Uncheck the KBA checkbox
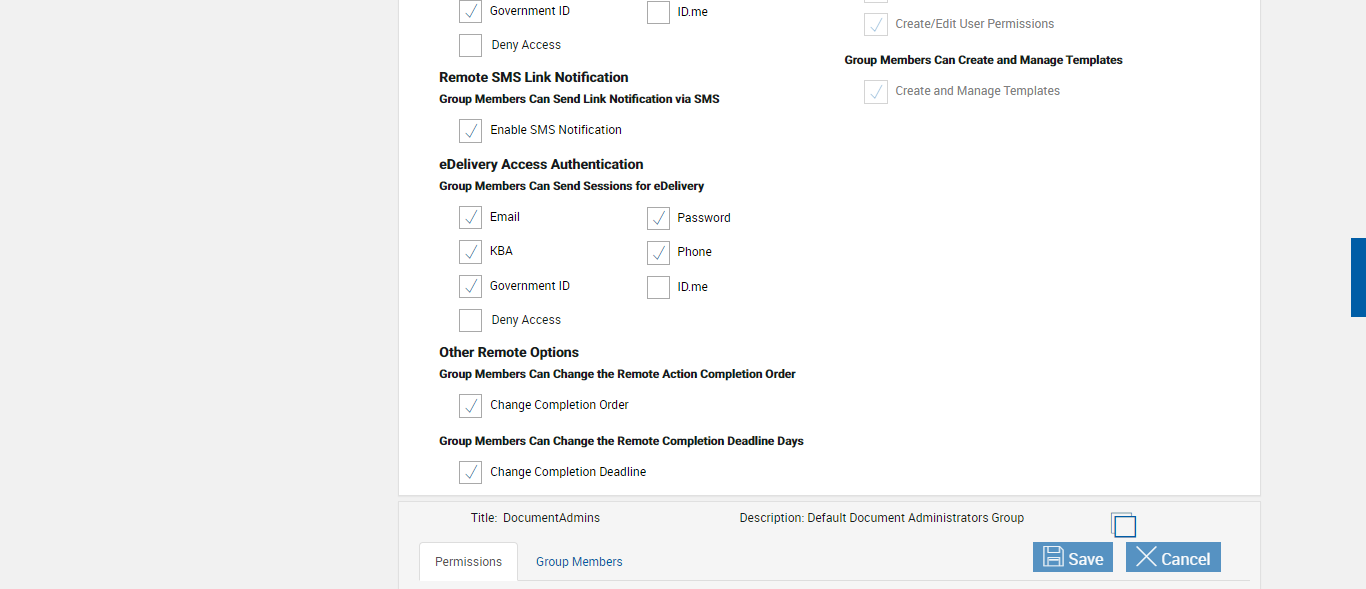The image size is (1366, 589). [x=470, y=252]
